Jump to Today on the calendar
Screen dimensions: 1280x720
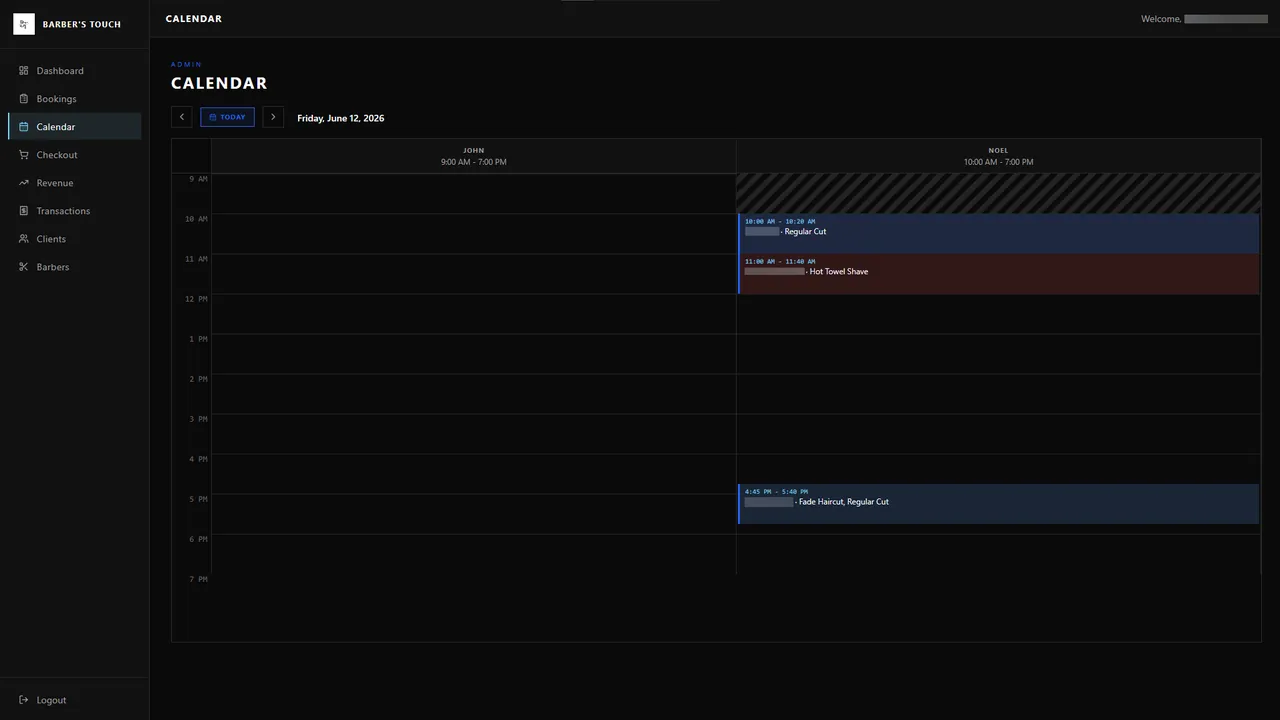point(227,117)
